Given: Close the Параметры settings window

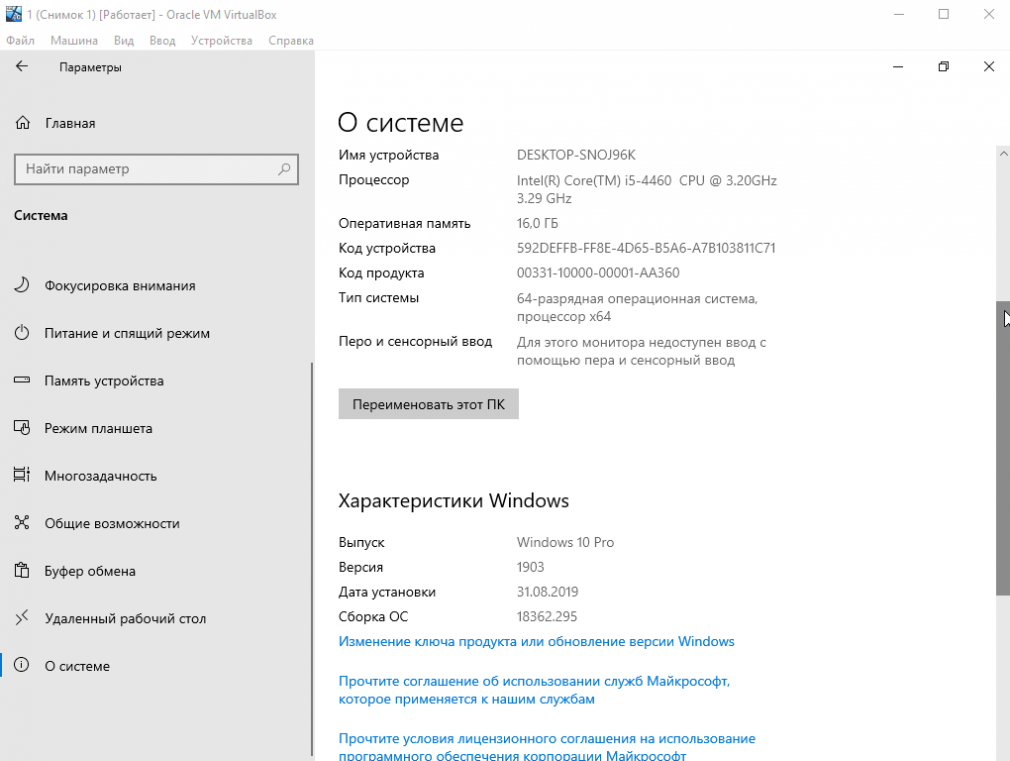Looking at the screenshot, I should (989, 66).
